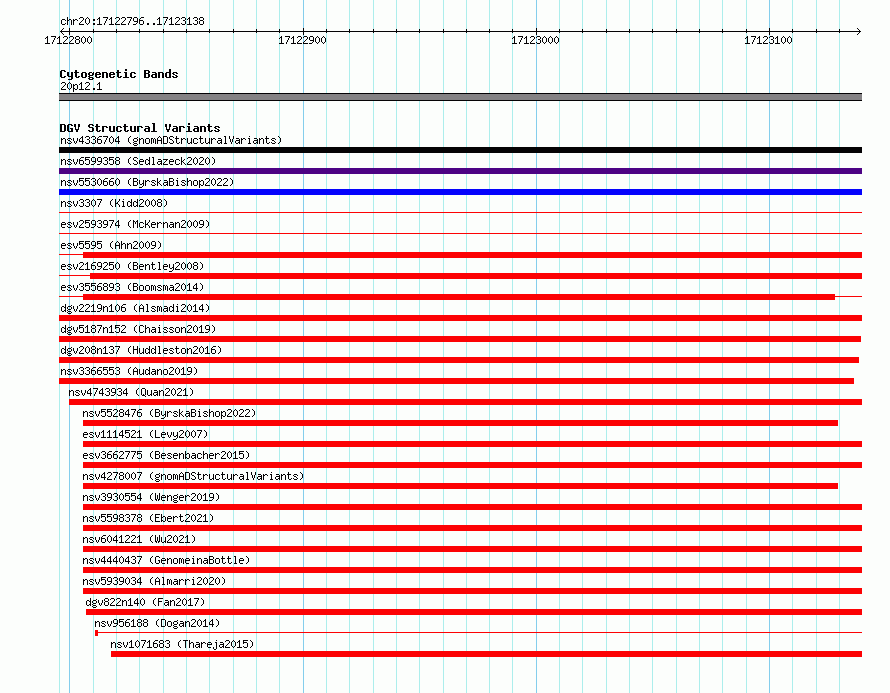Click the right arrow of the ruler
Viewport: 890px width, 693px height.
[859, 31]
